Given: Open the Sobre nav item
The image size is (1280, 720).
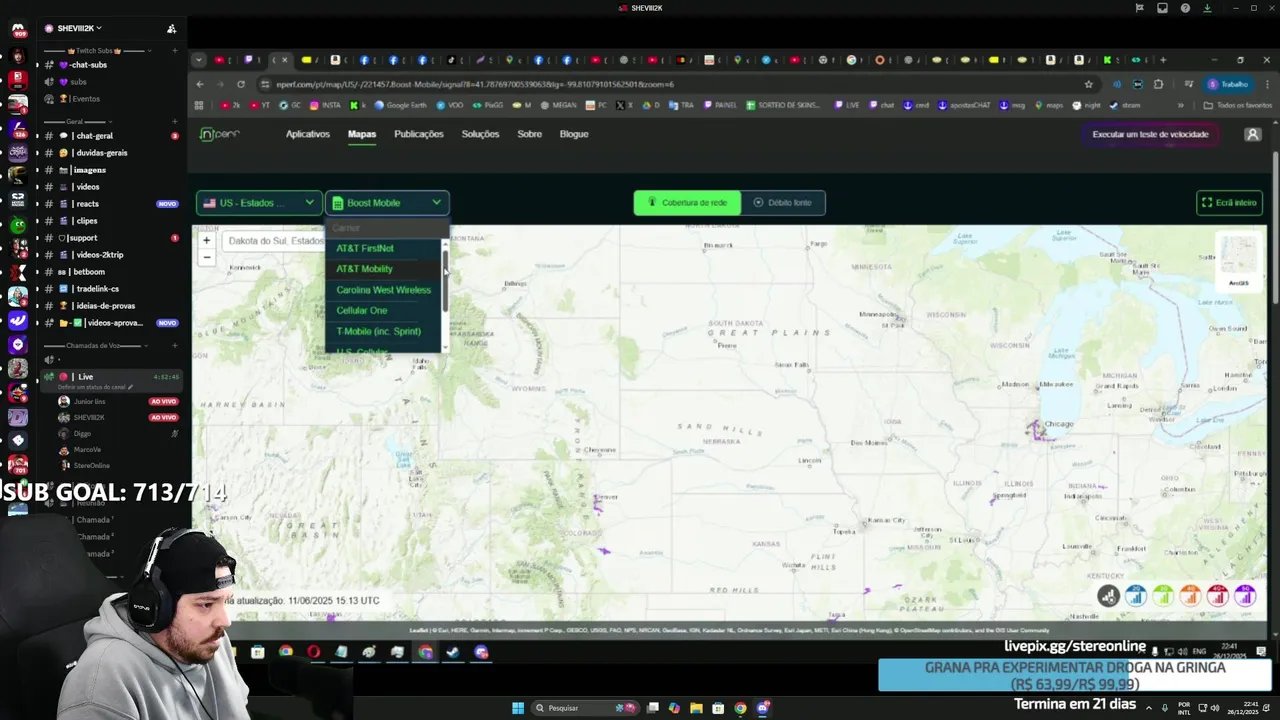Looking at the screenshot, I should (529, 134).
